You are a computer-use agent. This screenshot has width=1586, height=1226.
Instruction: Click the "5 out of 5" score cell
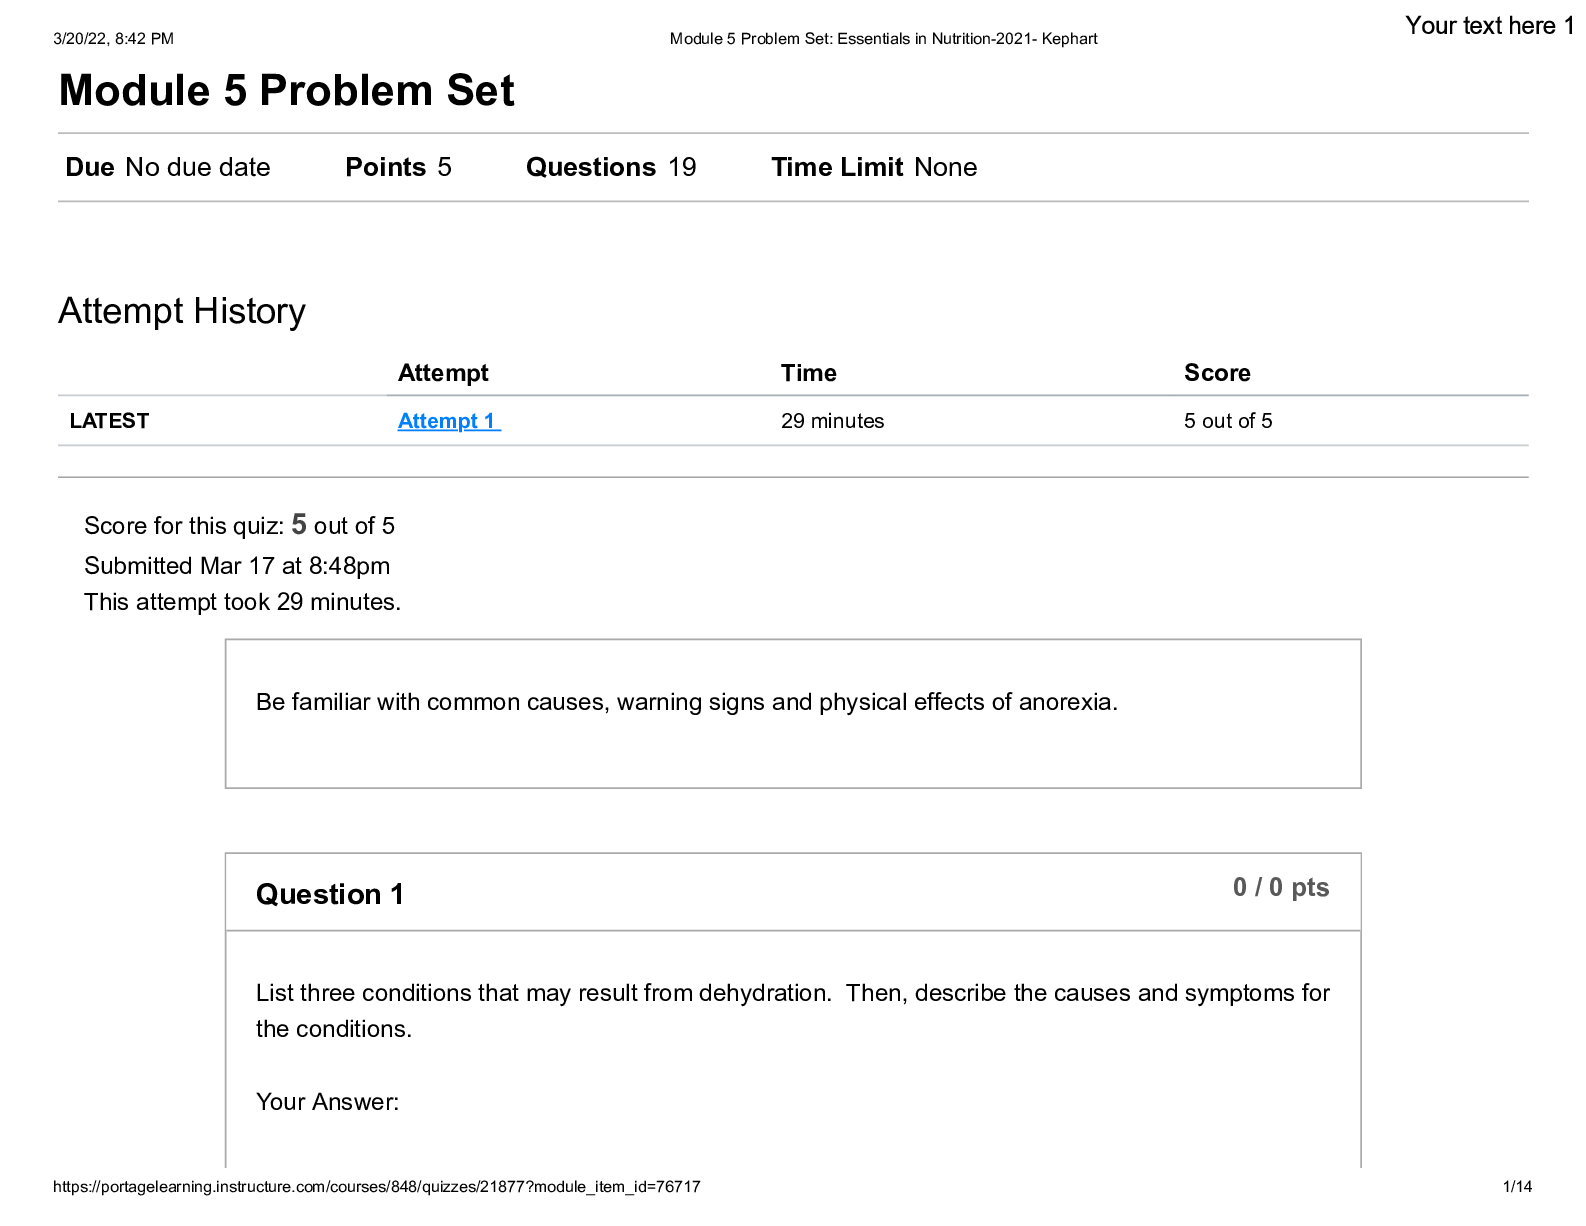(x=1228, y=421)
